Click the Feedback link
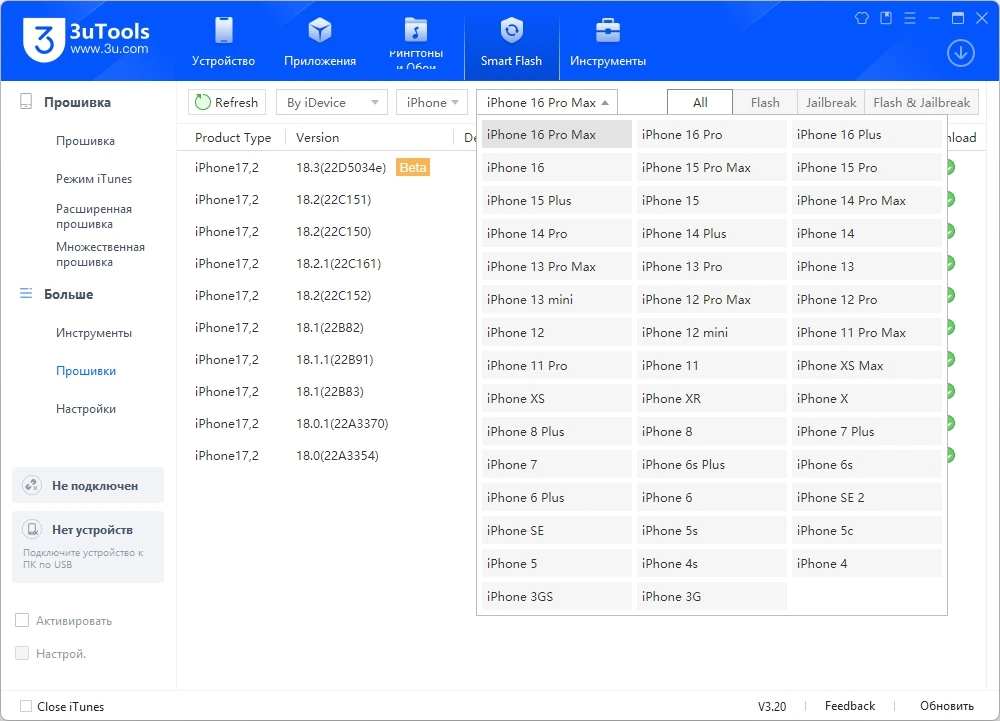Viewport: 1000px width, 721px height. click(849, 706)
